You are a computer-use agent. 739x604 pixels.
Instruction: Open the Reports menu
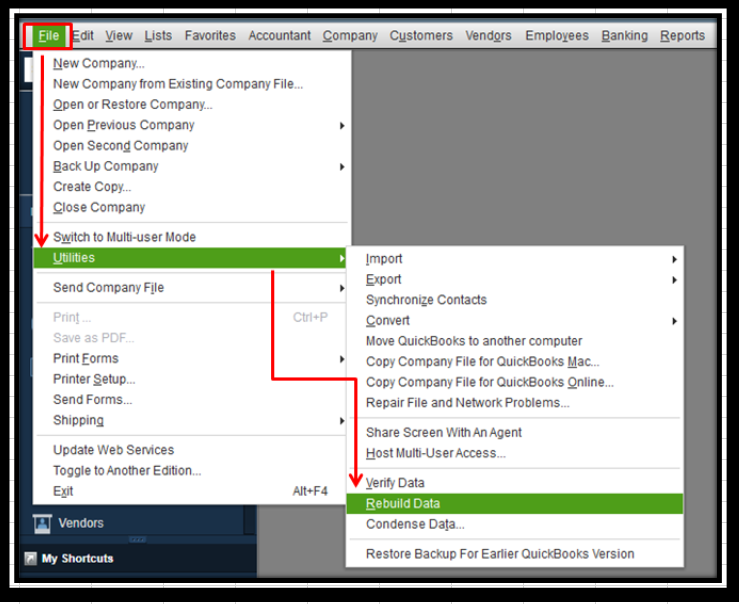click(682, 36)
